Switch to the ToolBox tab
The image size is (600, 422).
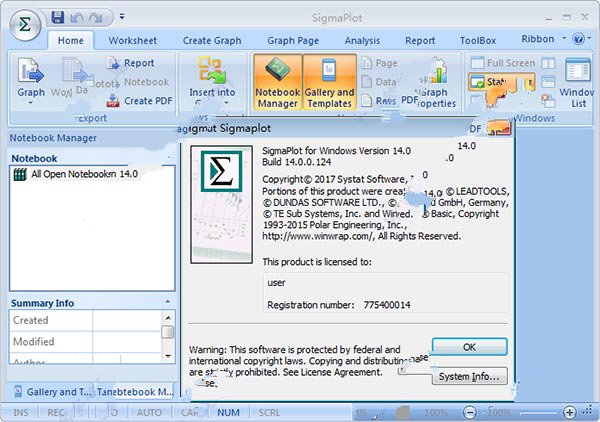click(x=478, y=41)
